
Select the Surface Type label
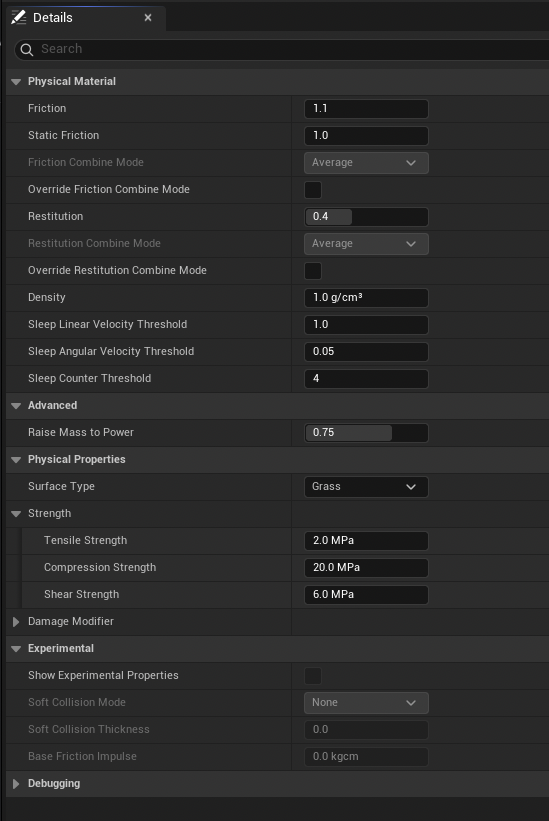61,486
